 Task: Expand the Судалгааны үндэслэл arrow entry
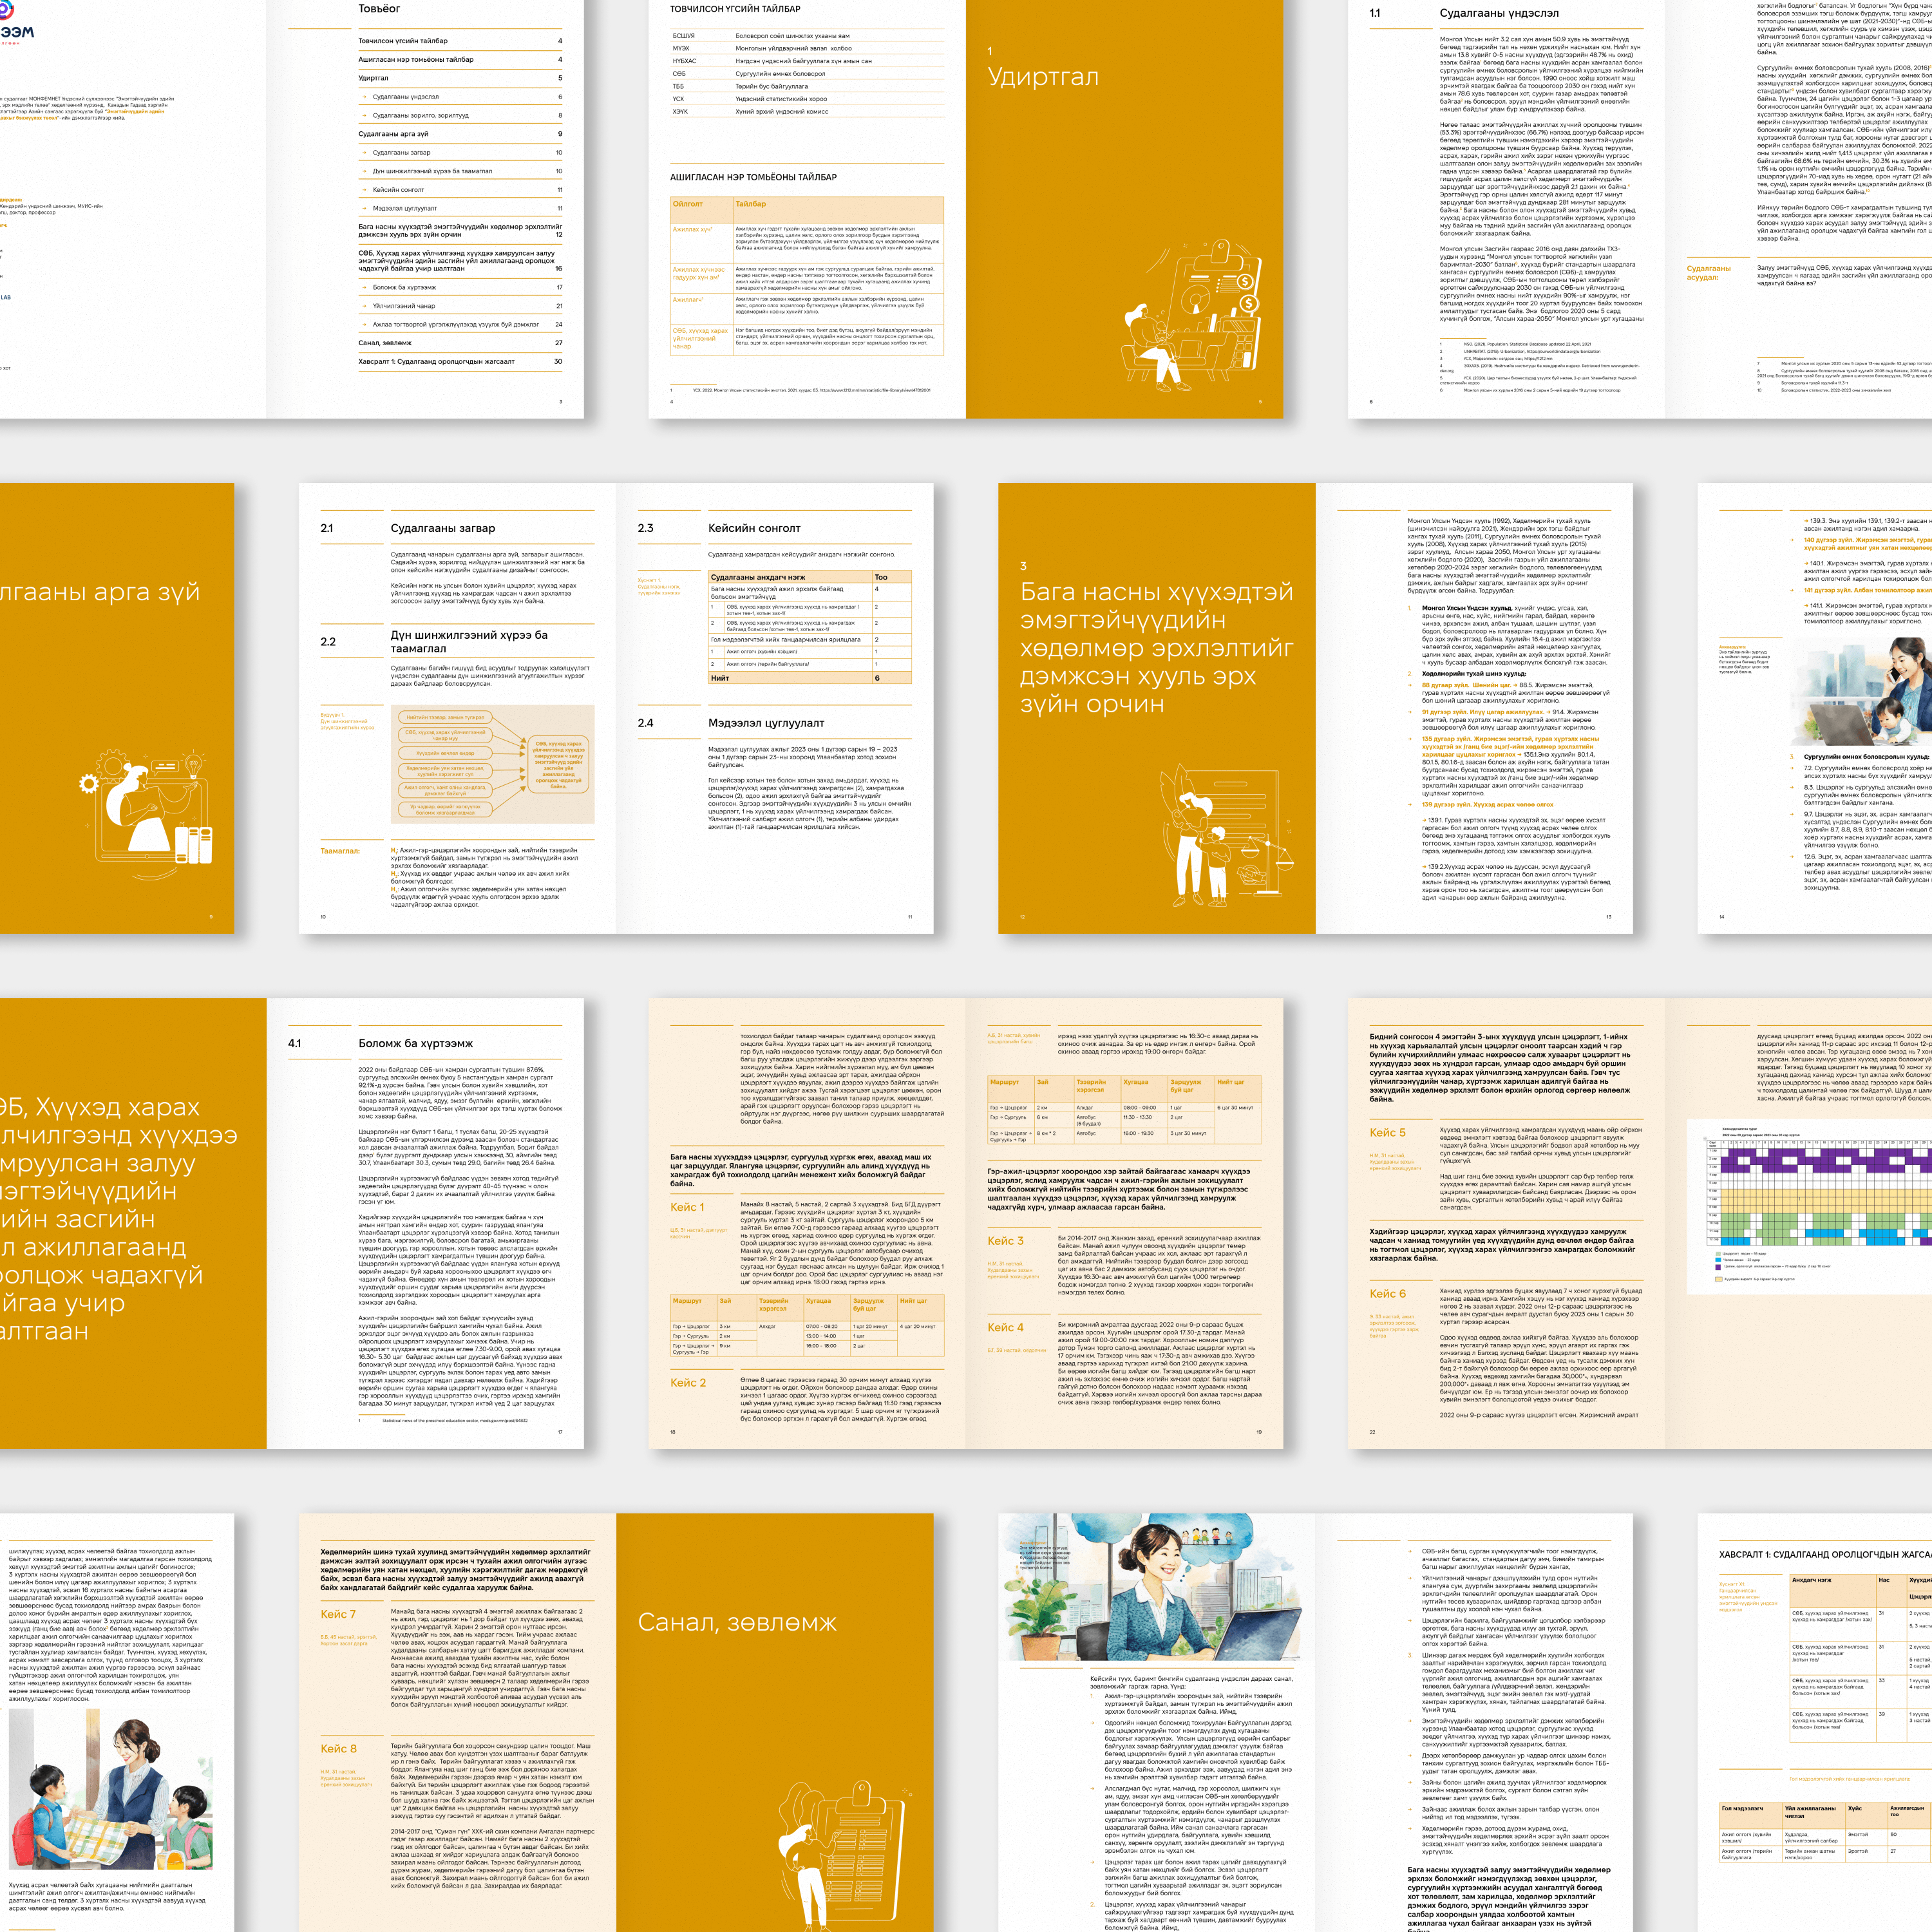coord(406,97)
